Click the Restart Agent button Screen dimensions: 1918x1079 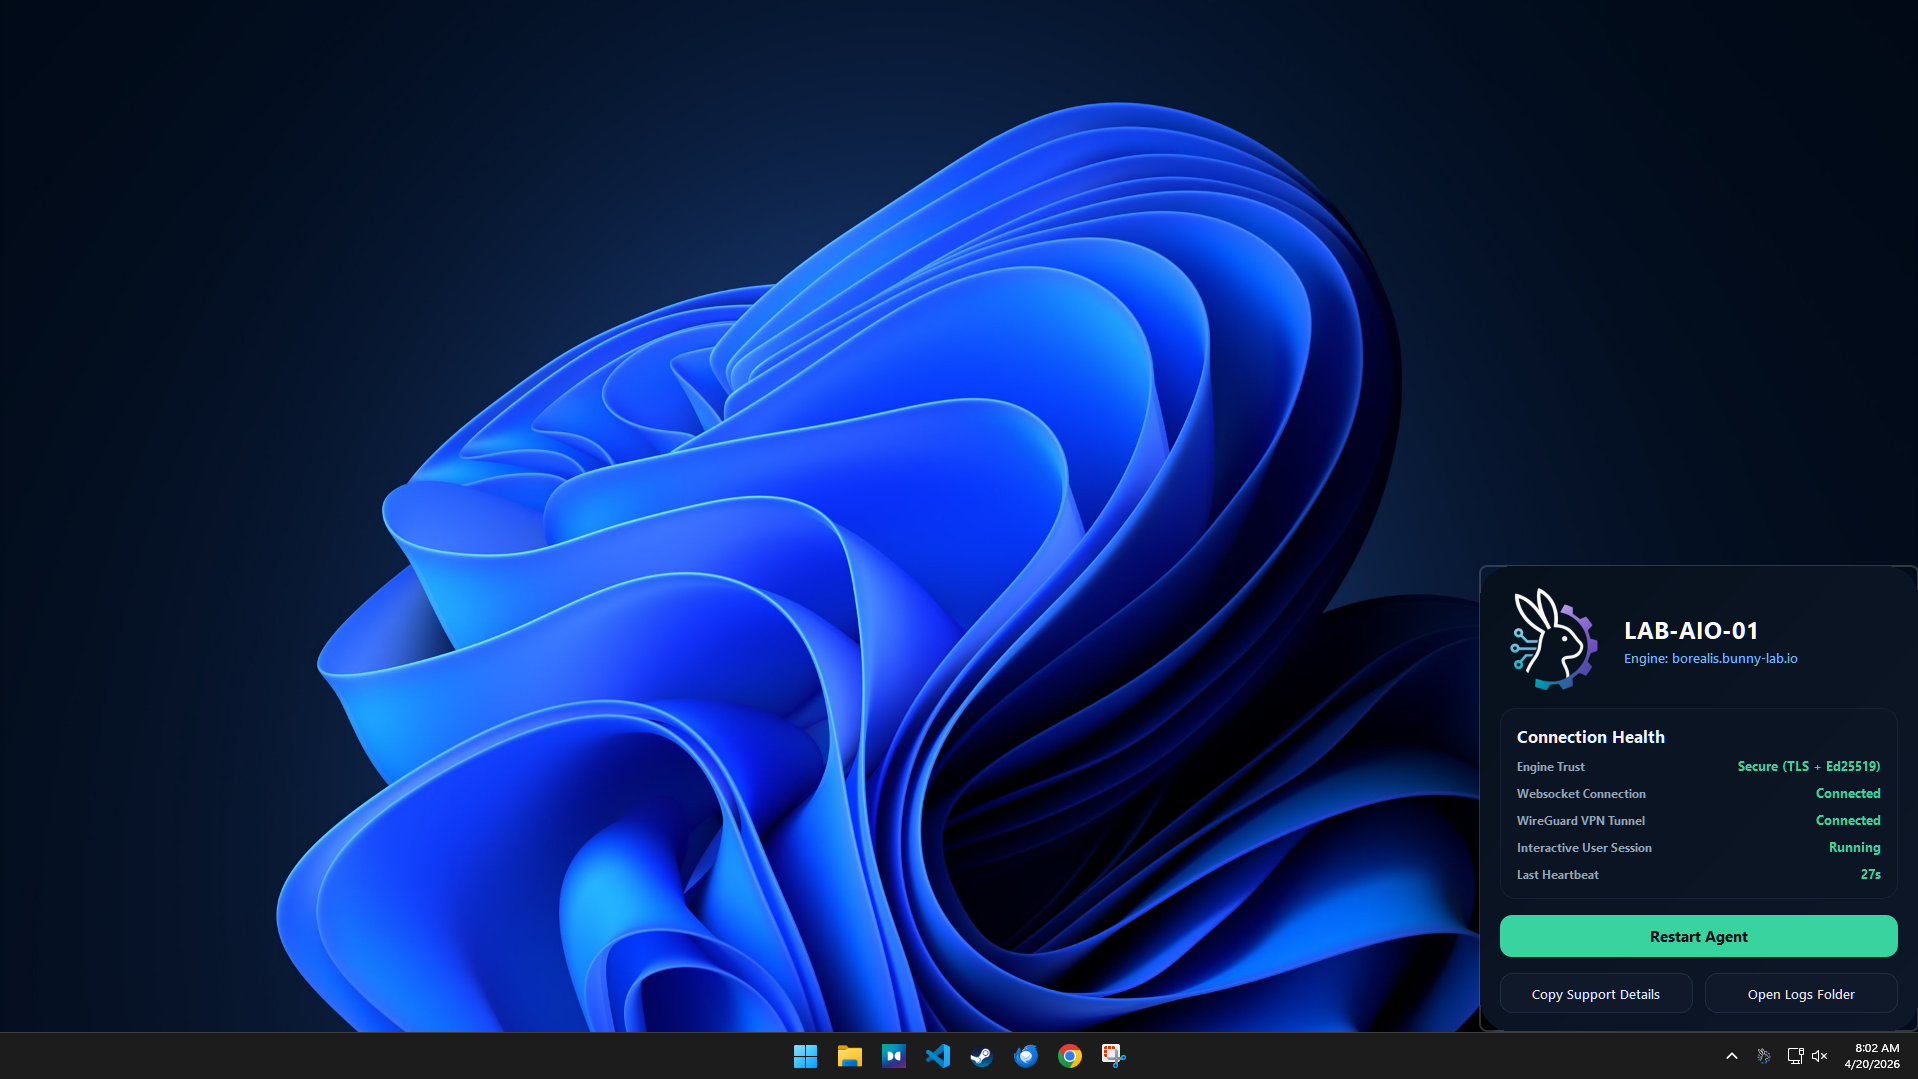[x=1698, y=936]
